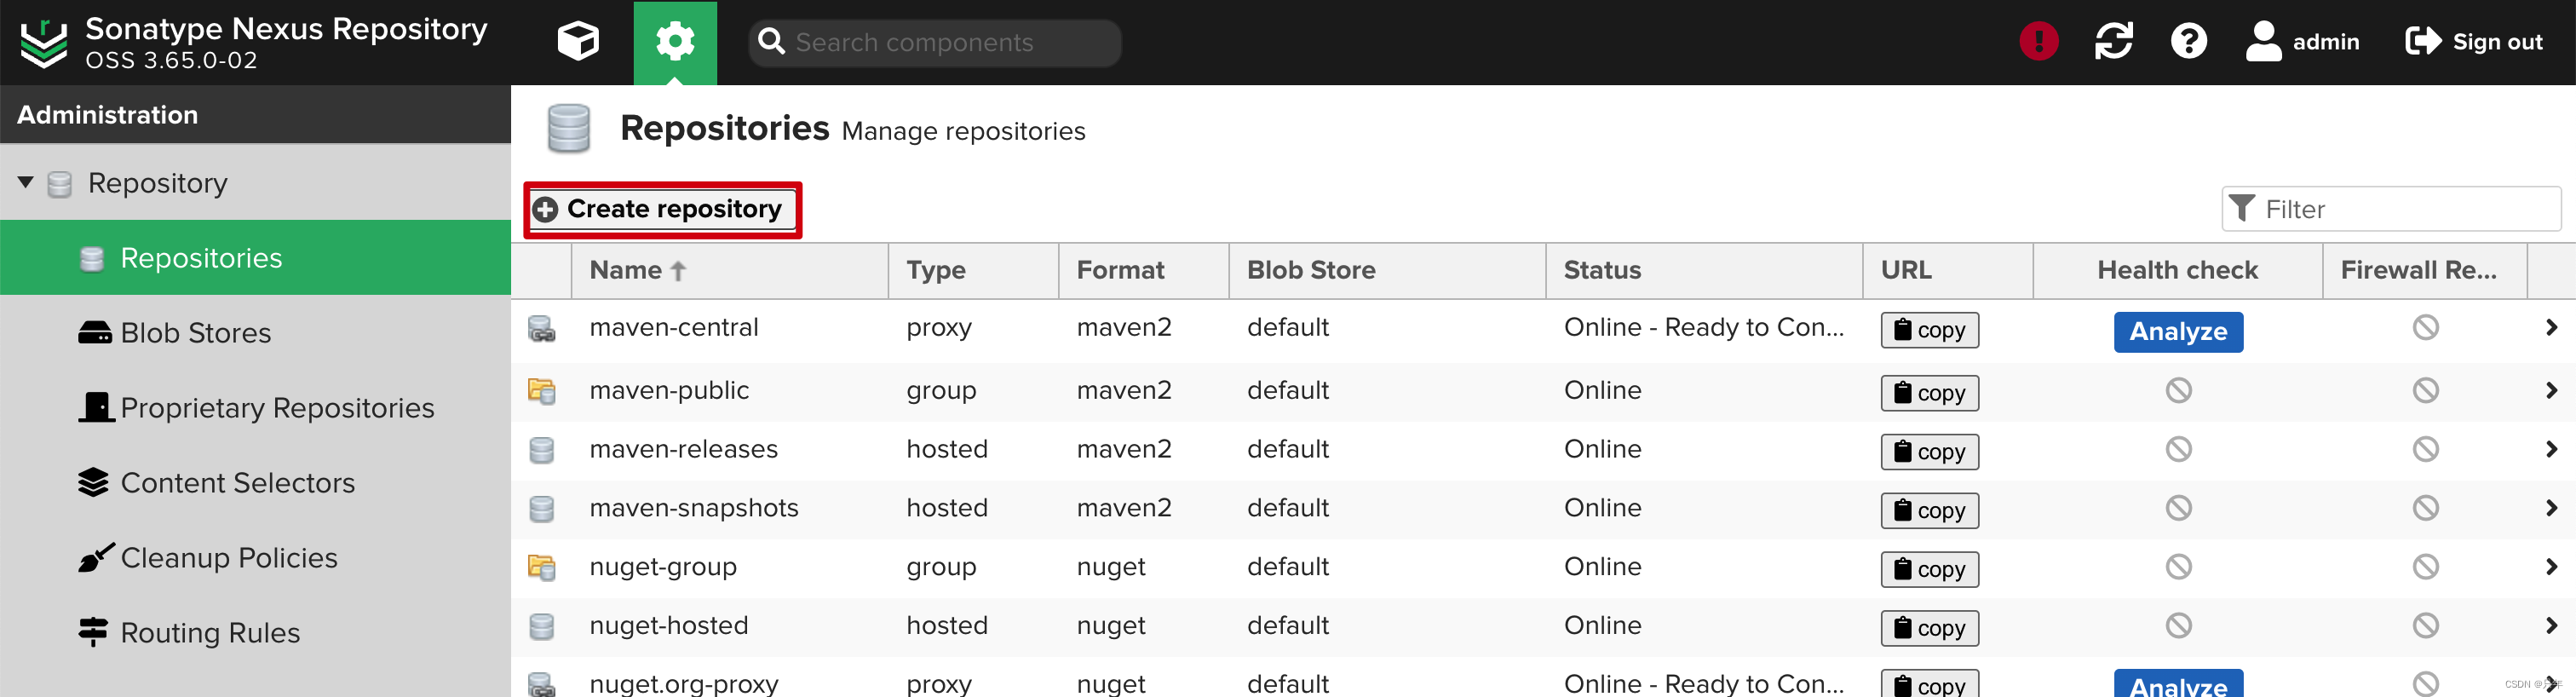Viewport: 2576px width, 697px height.
Task: Open Cleanup Policies in sidebar
Action: pos(255,557)
